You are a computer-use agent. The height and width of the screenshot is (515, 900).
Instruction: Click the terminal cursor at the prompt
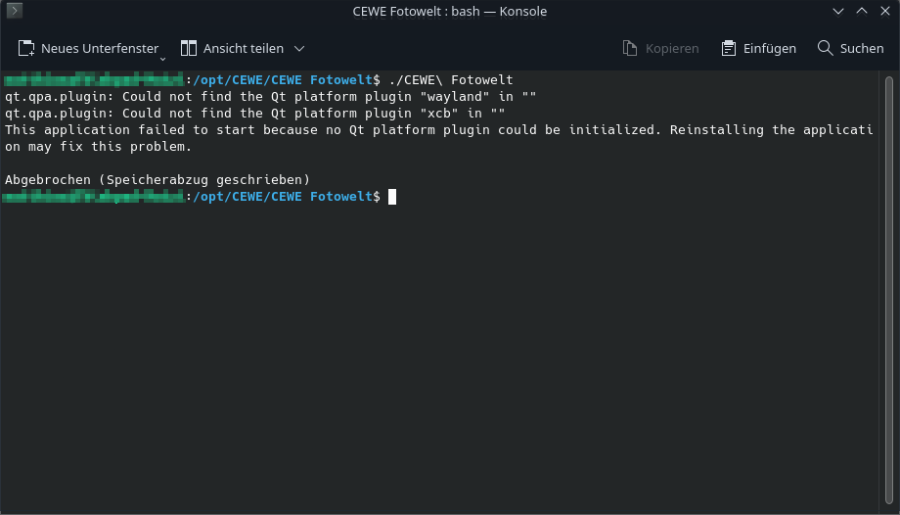tap(392, 197)
